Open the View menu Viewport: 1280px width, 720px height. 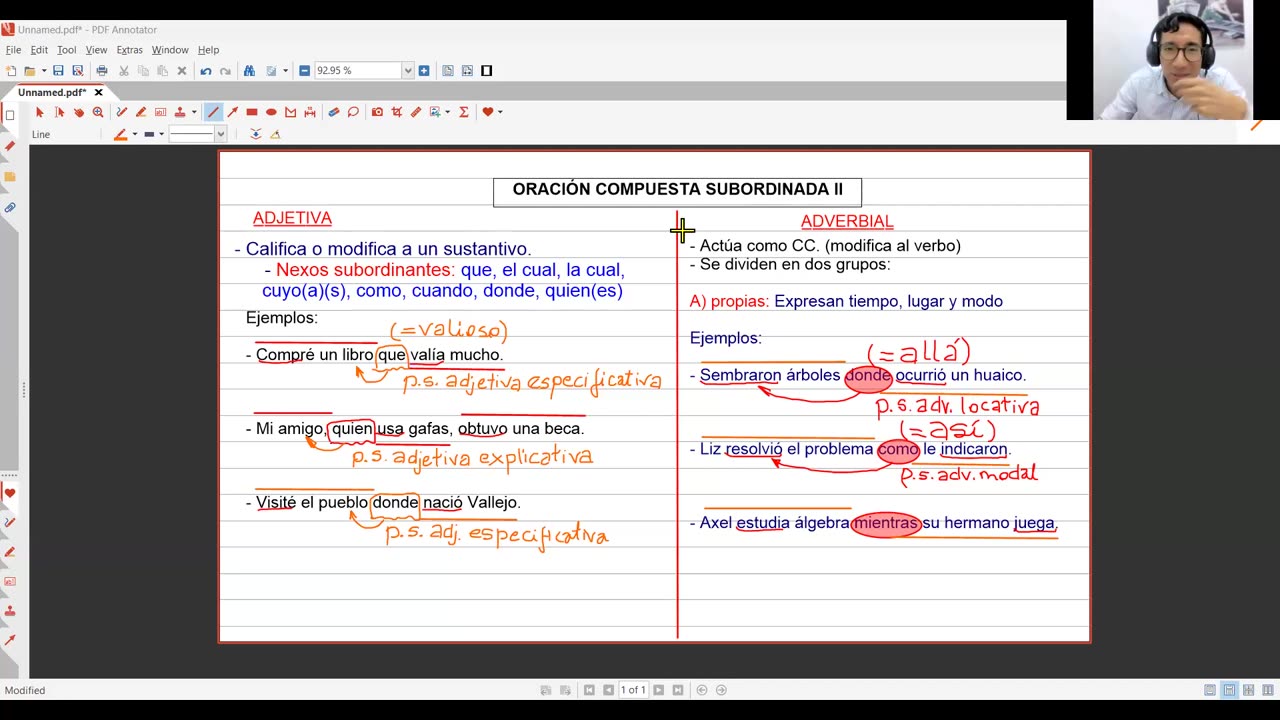[96, 50]
